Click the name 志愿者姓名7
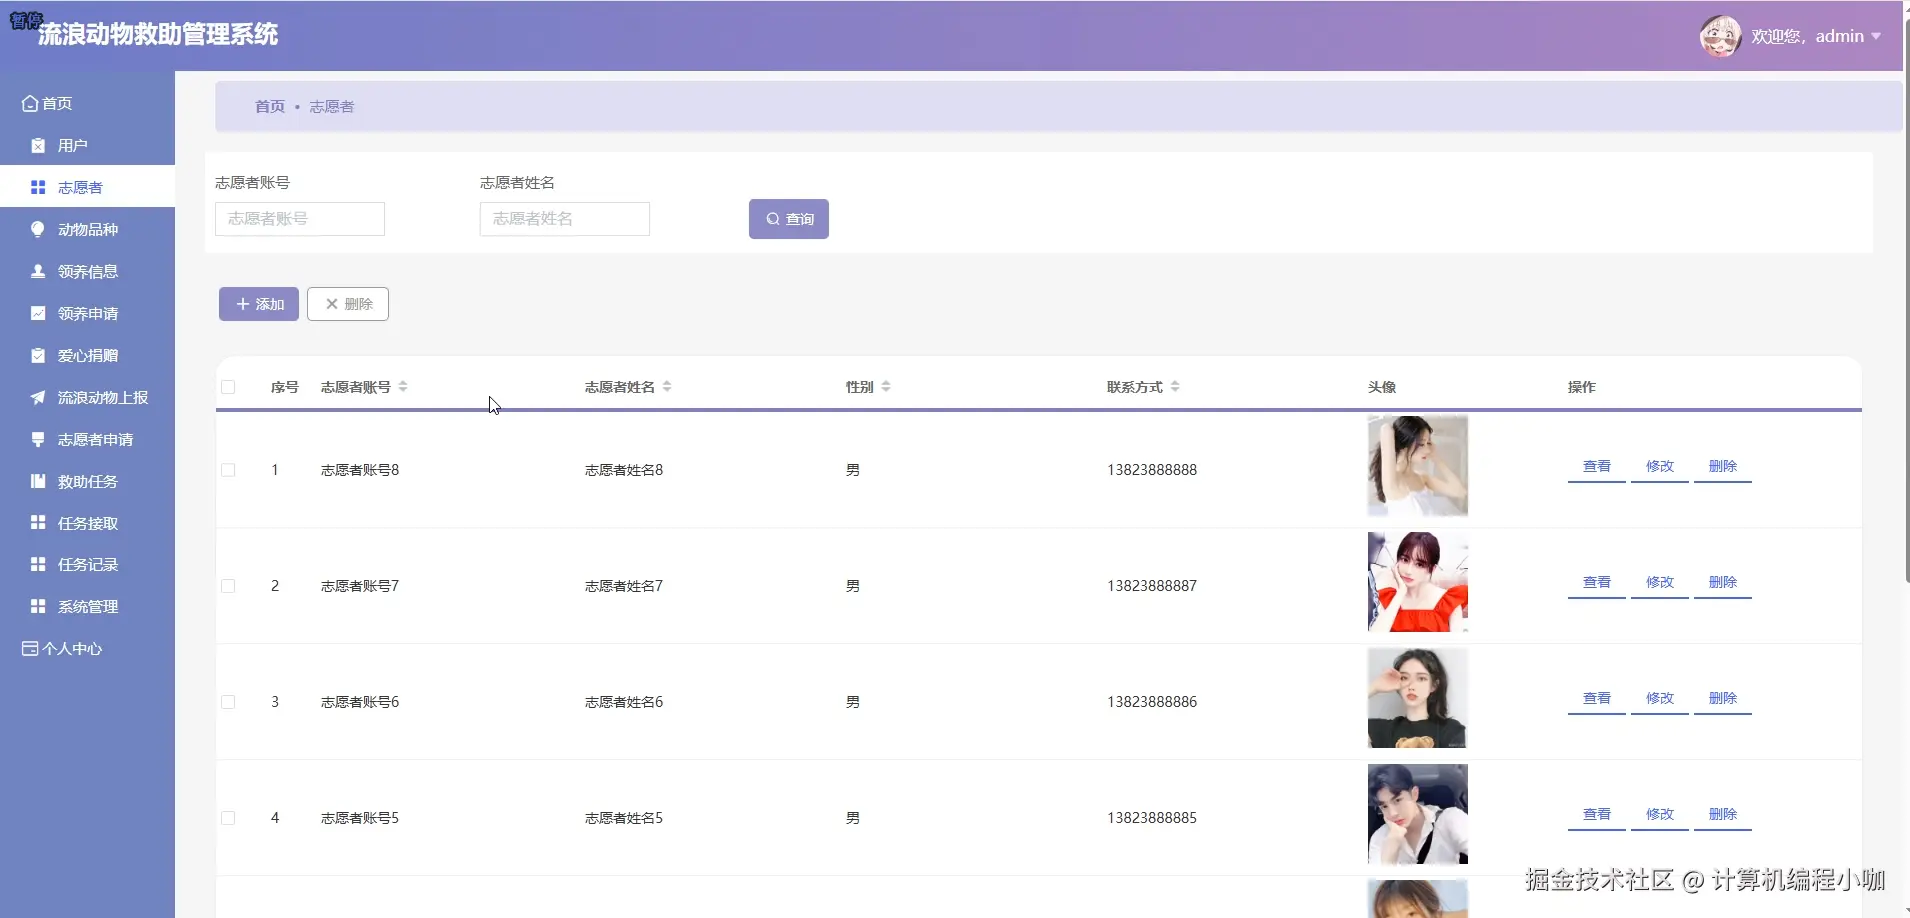 (x=624, y=586)
